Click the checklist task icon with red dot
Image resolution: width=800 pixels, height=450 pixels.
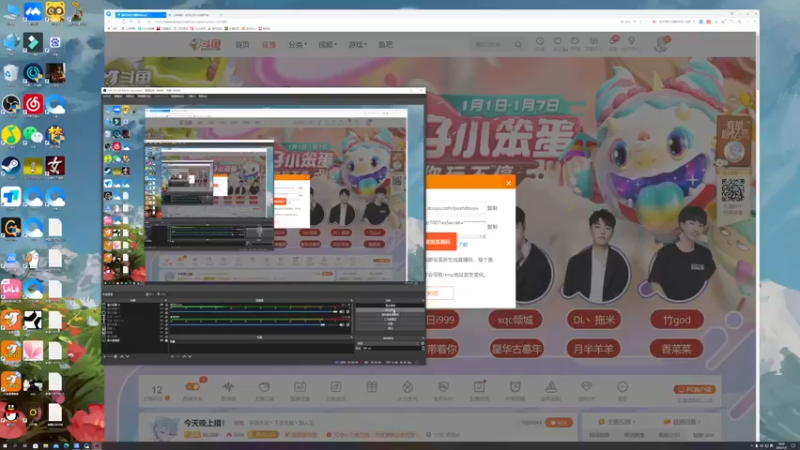pos(479,386)
